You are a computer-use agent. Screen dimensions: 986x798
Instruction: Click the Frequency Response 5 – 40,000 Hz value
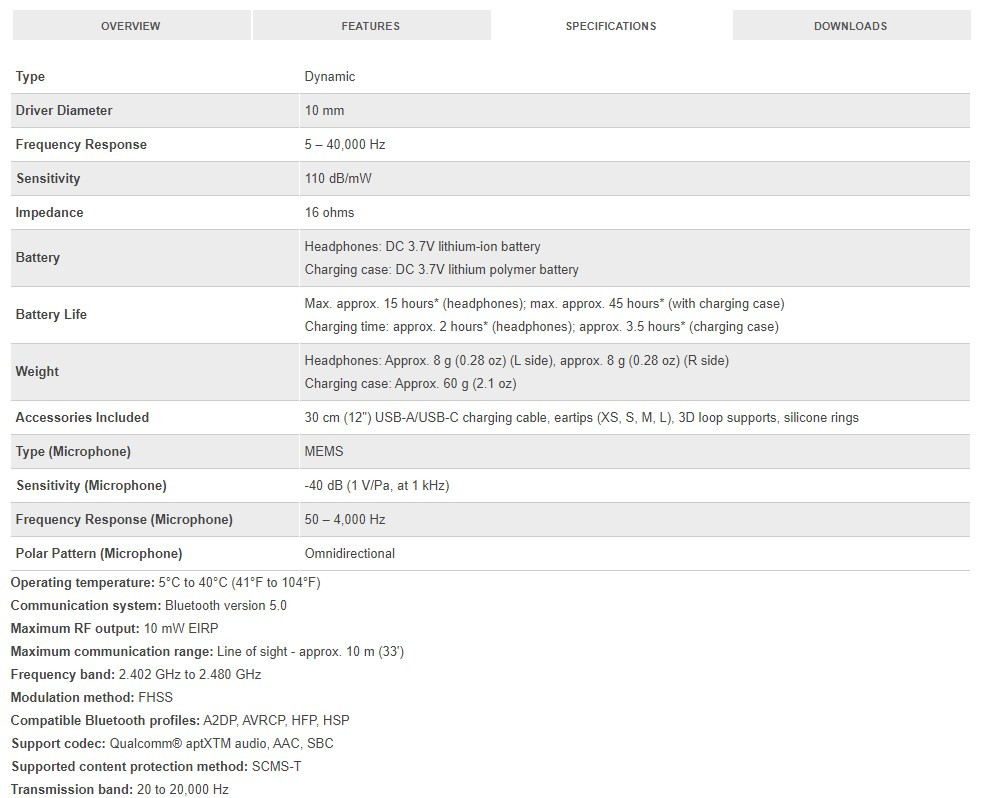pyautogui.click(x=345, y=144)
